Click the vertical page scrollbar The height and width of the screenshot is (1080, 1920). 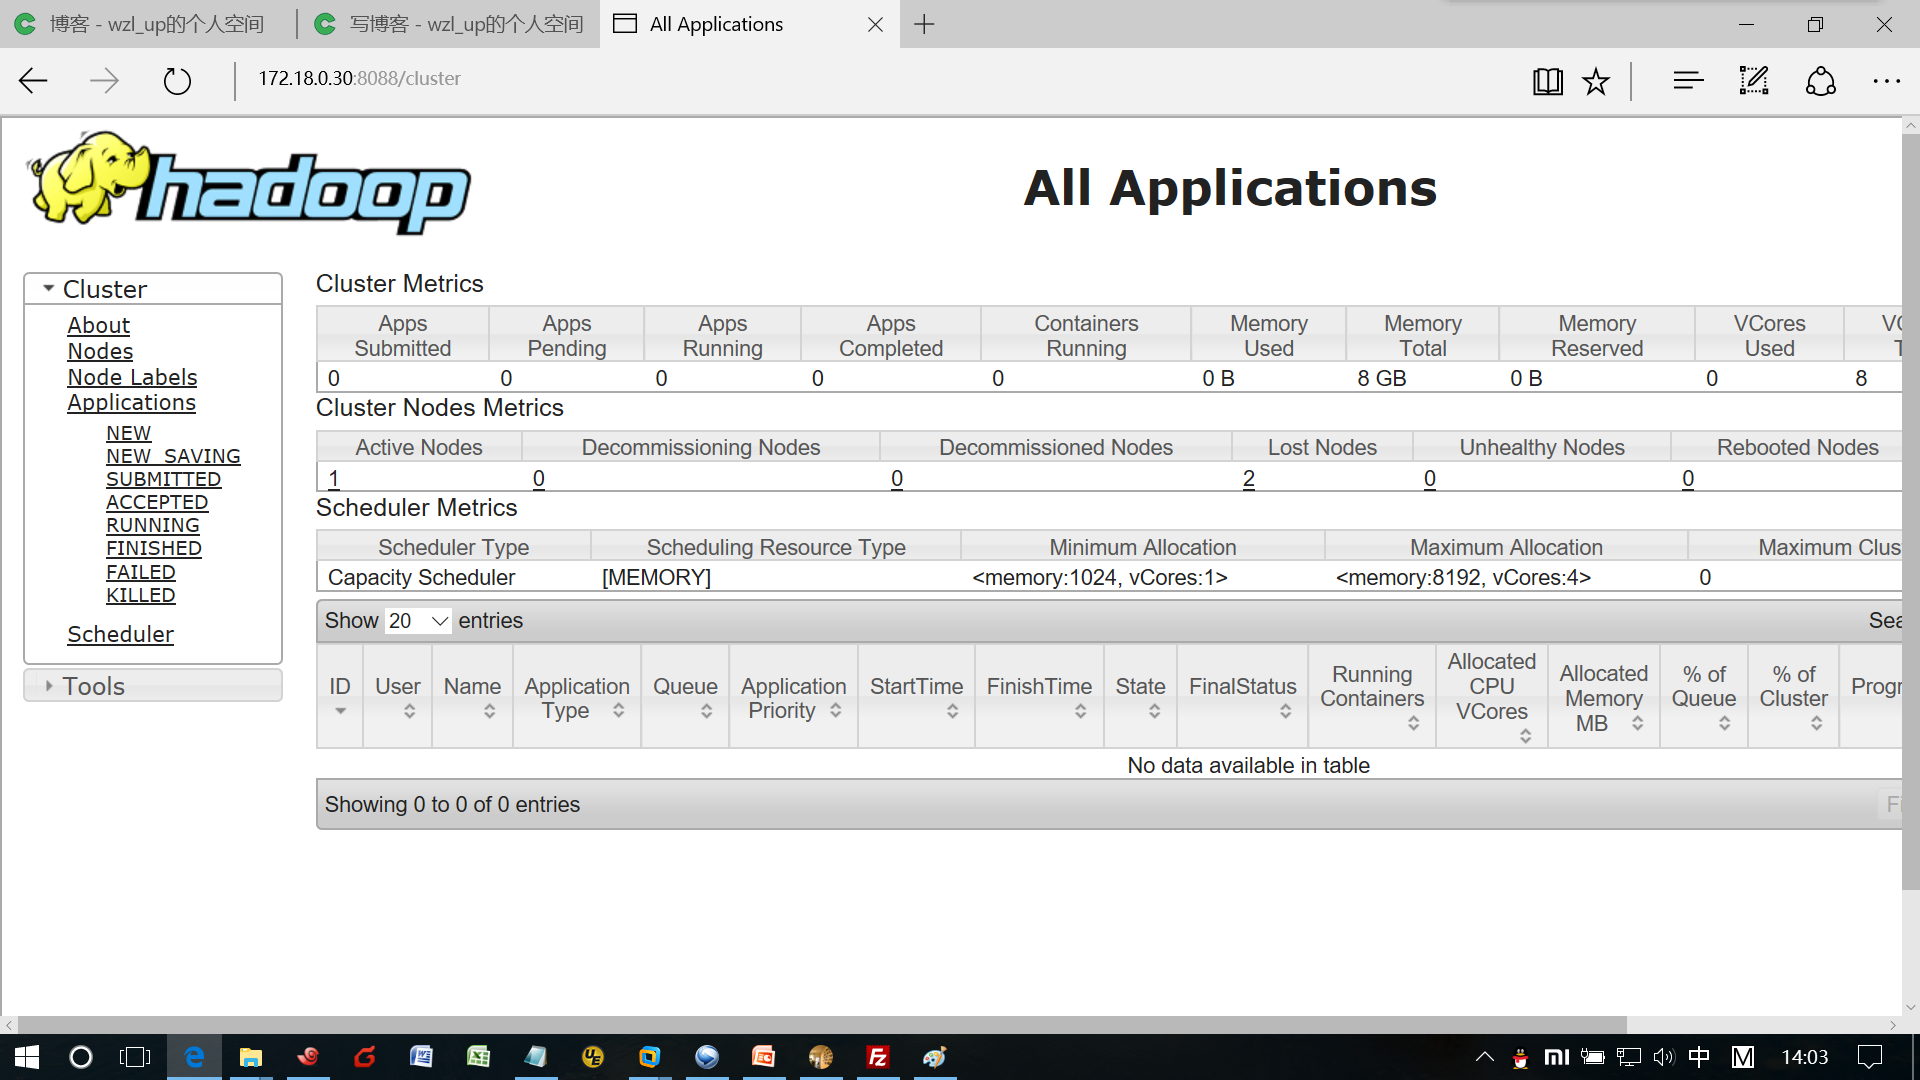pos(1910,510)
